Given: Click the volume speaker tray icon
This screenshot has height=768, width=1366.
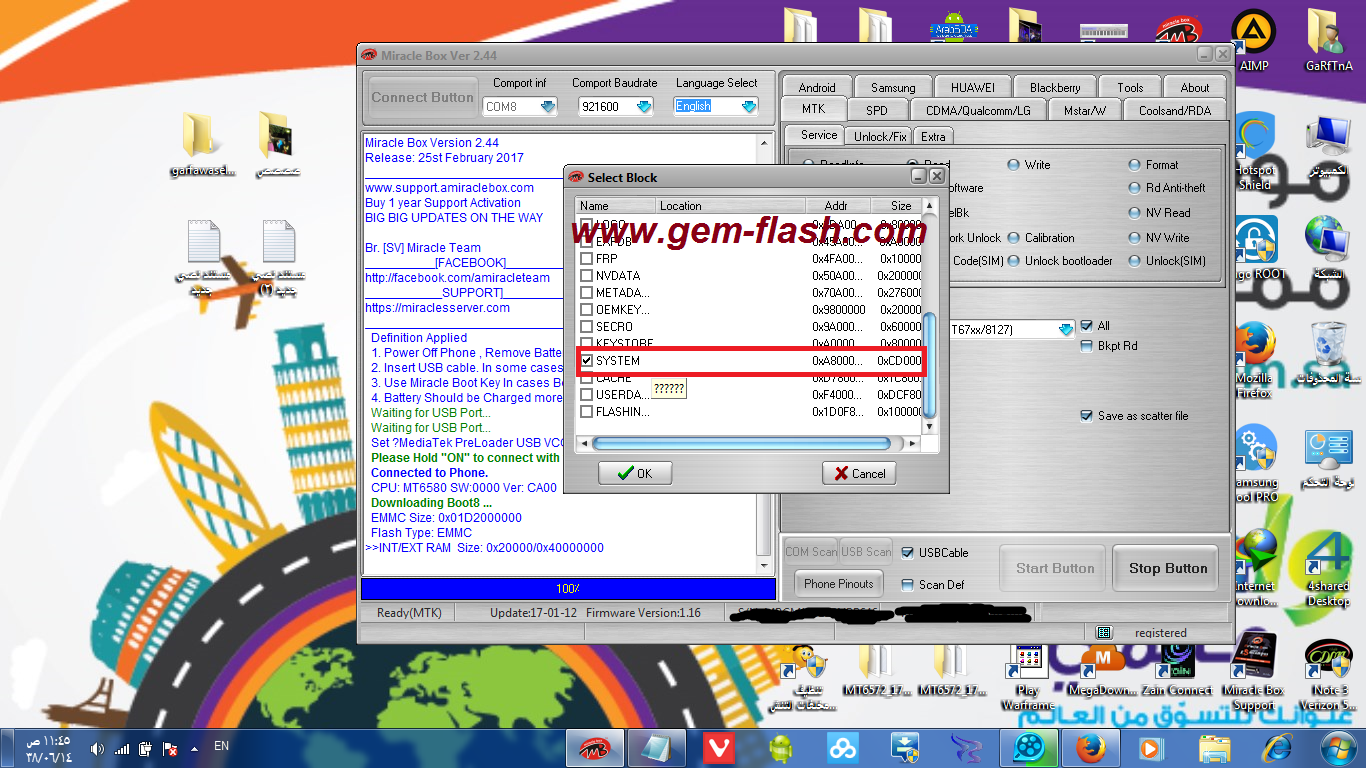Looking at the screenshot, I should pos(97,748).
